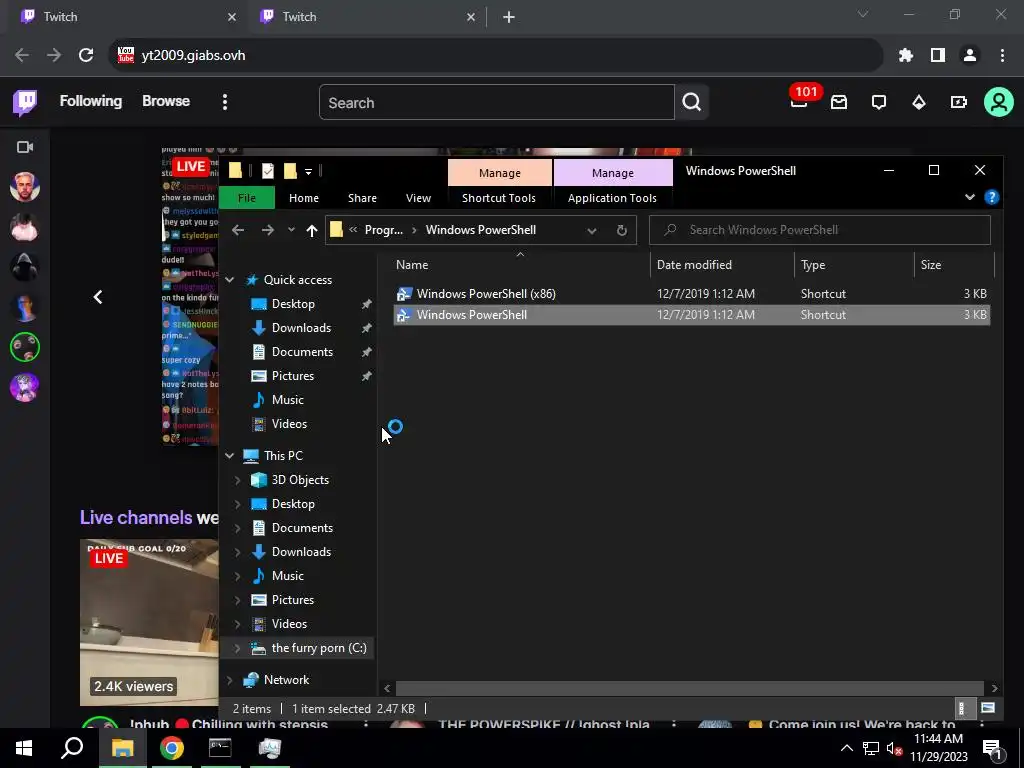The width and height of the screenshot is (1024, 768).
Task: Open Twitch more options dots
Action: pos(225,102)
